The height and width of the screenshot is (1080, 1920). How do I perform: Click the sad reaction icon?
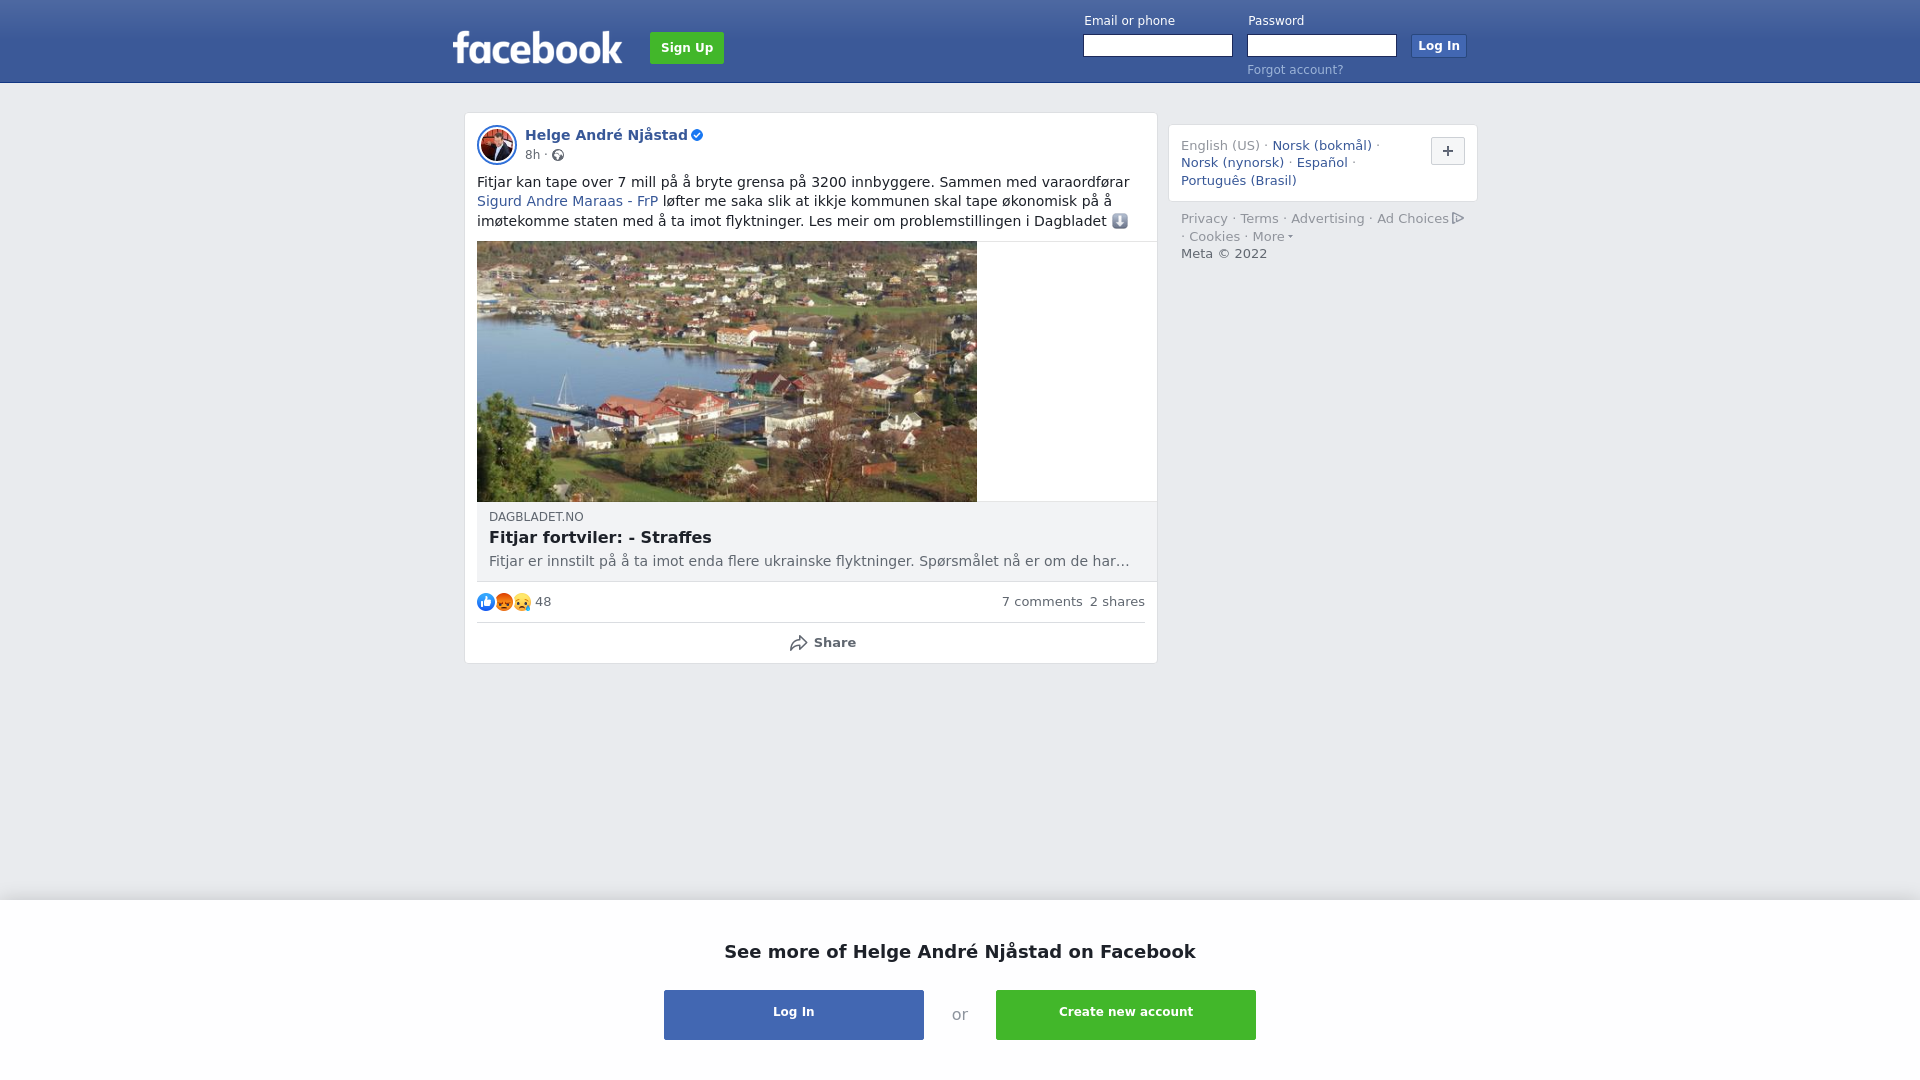522,602
